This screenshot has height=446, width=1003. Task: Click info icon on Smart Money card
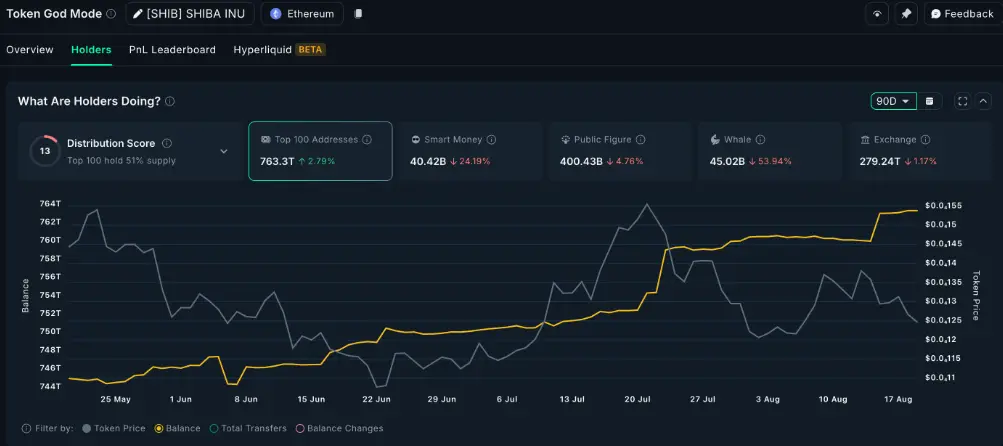(491, 139)
